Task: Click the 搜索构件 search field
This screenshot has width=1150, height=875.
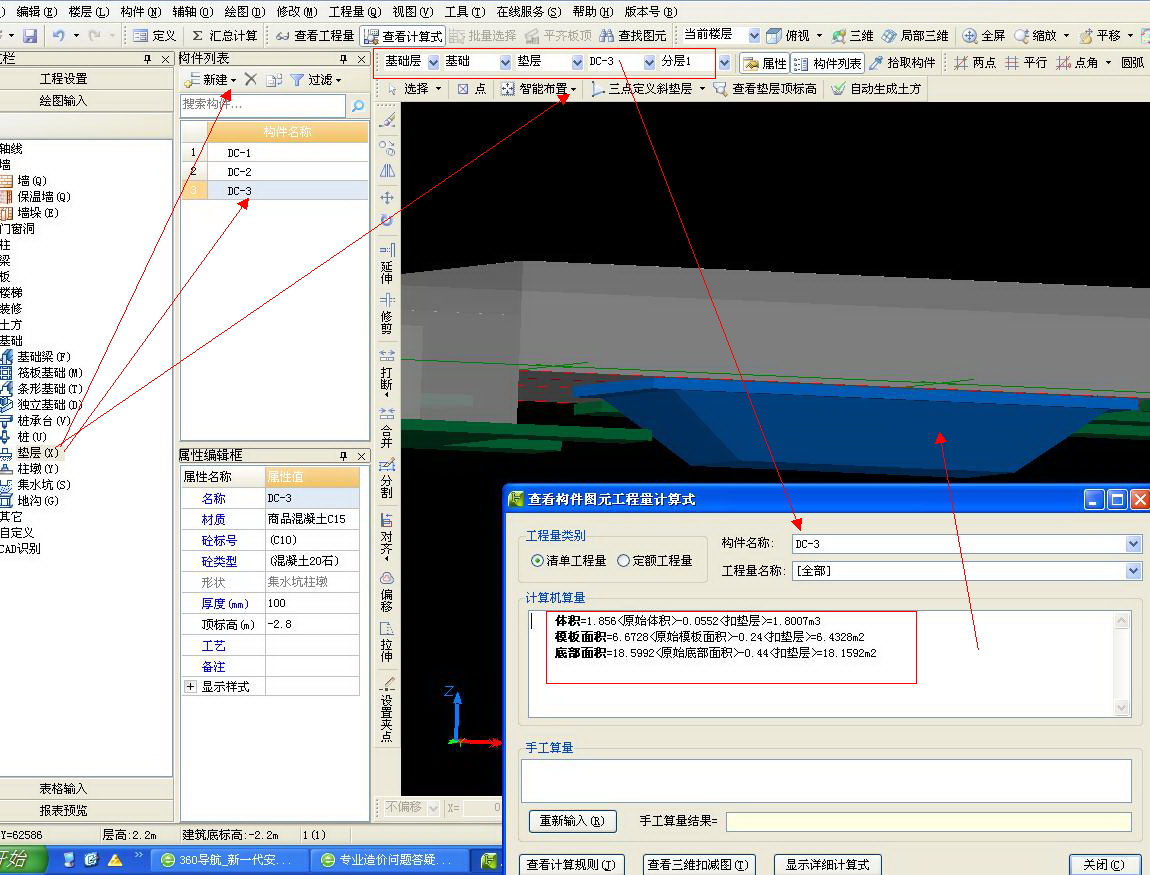Action: click(x=262, y=105)
